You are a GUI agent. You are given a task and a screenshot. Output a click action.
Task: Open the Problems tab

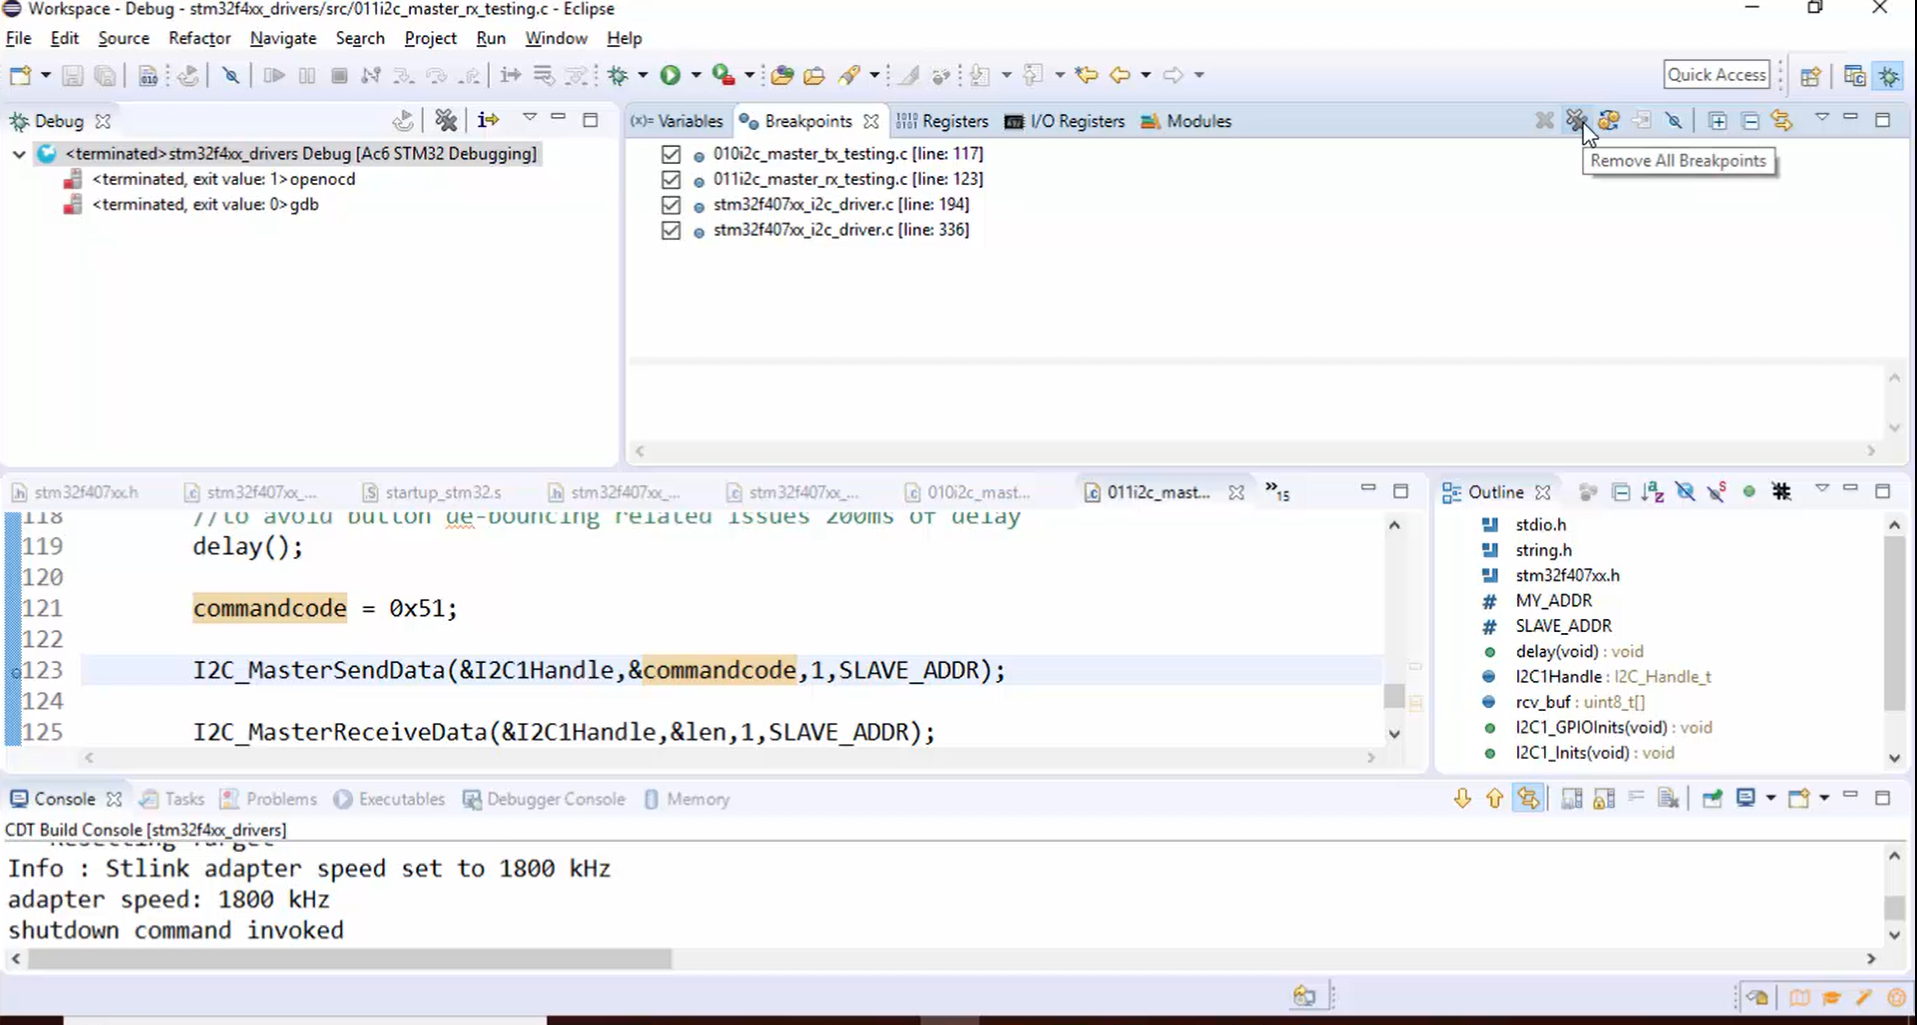click(x=268, y=799)
